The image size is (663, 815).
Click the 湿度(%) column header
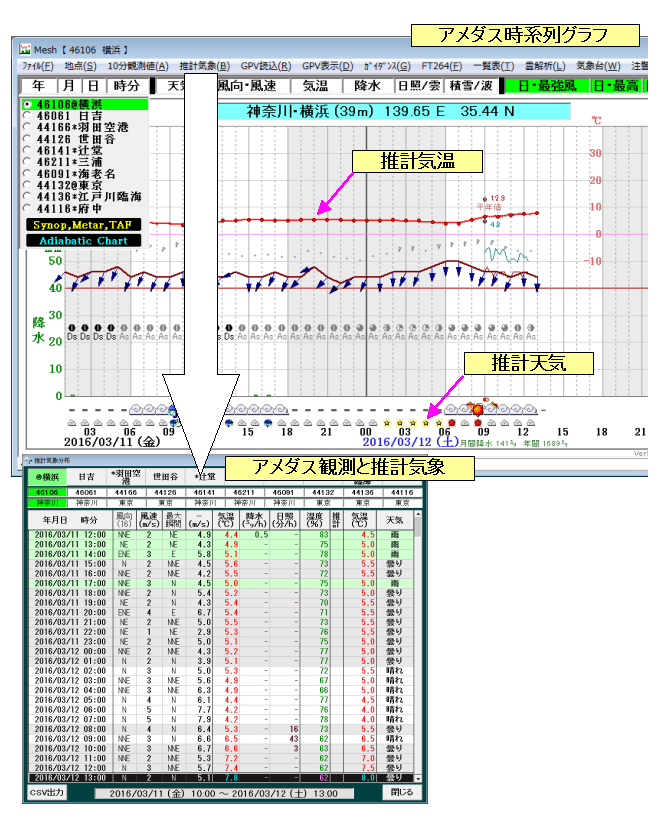tap(315, 520)
